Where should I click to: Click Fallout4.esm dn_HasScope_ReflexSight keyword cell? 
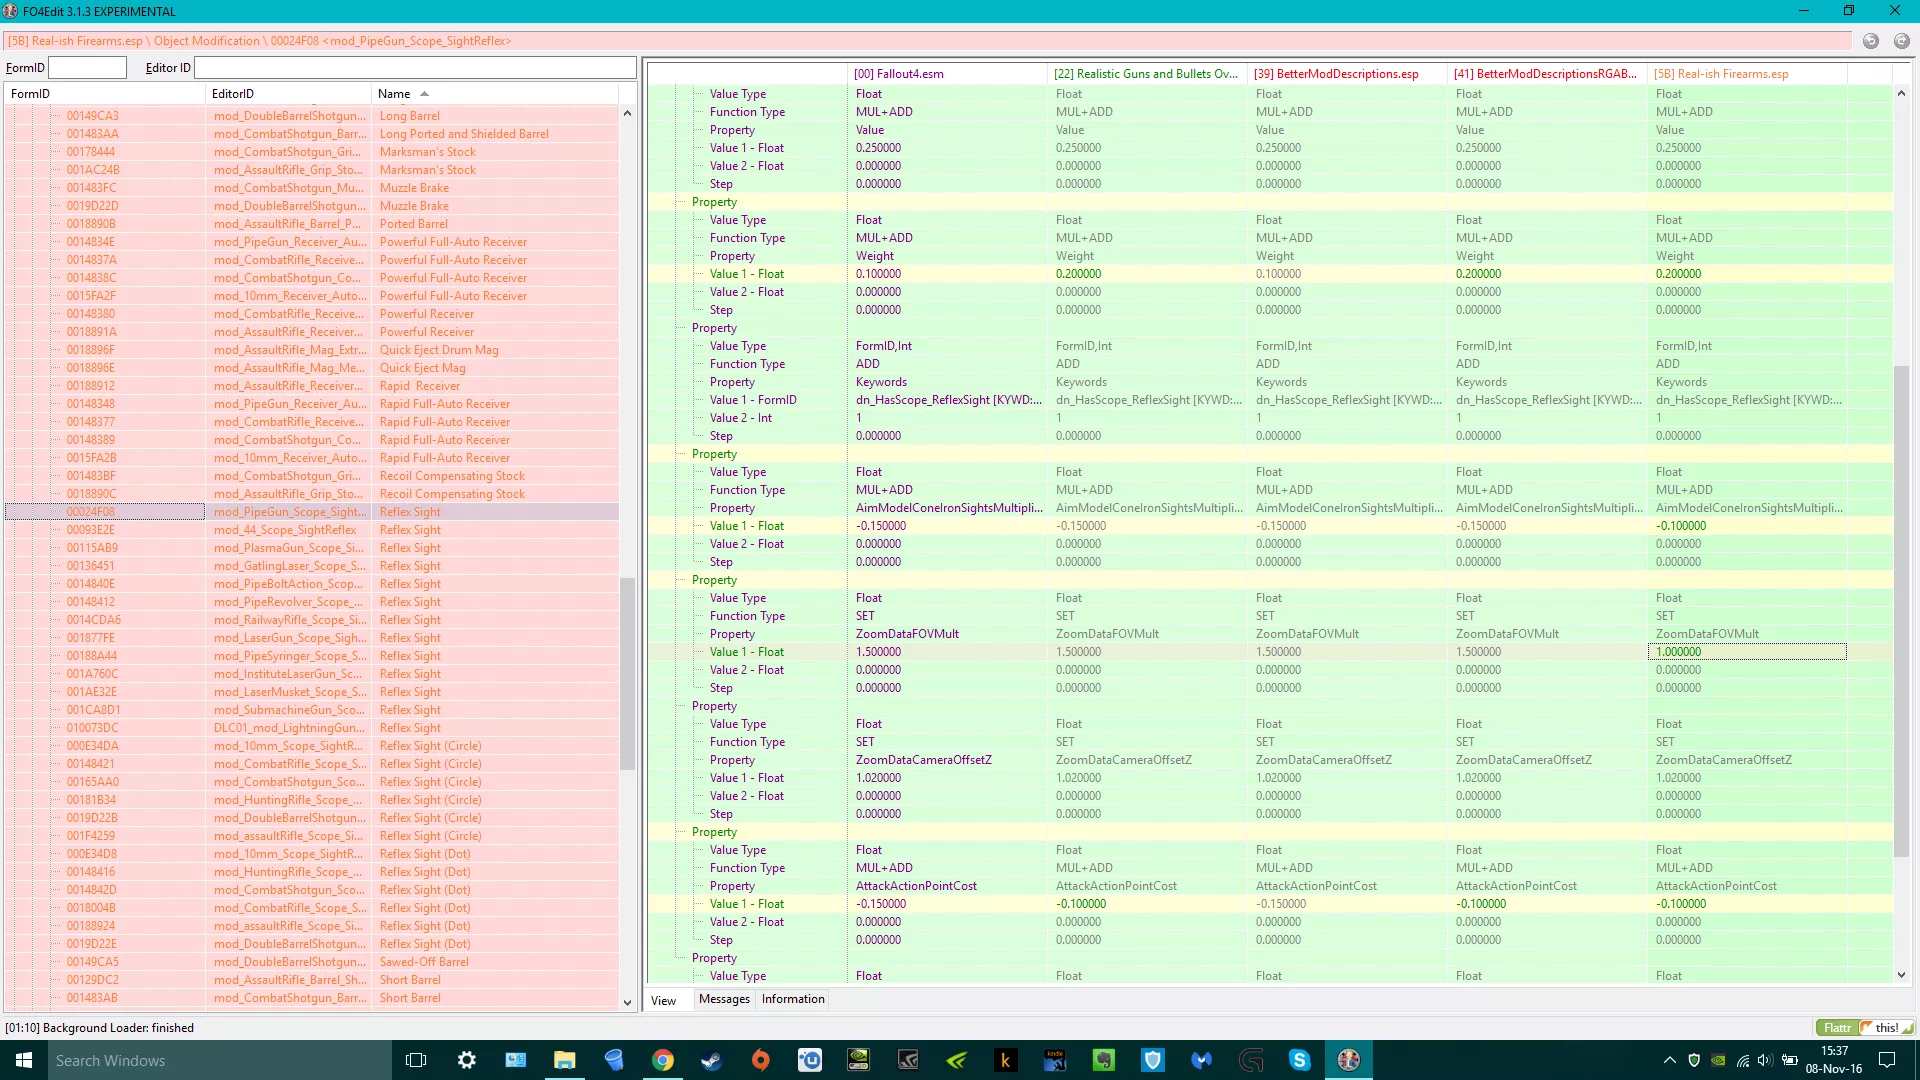tap(947, 400)
